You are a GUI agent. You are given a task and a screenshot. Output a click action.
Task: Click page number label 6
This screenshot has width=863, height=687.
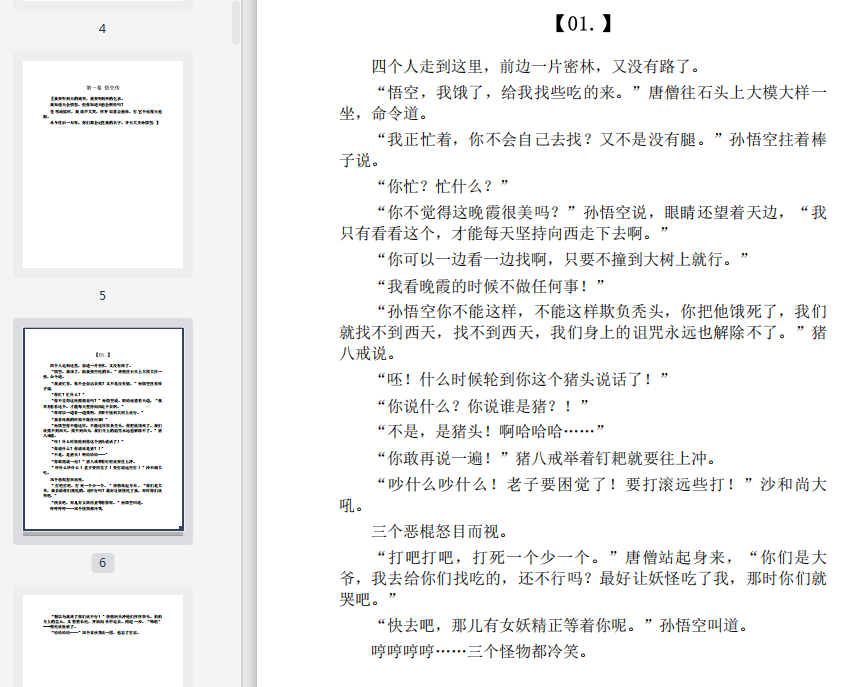(x=102, y=563)
